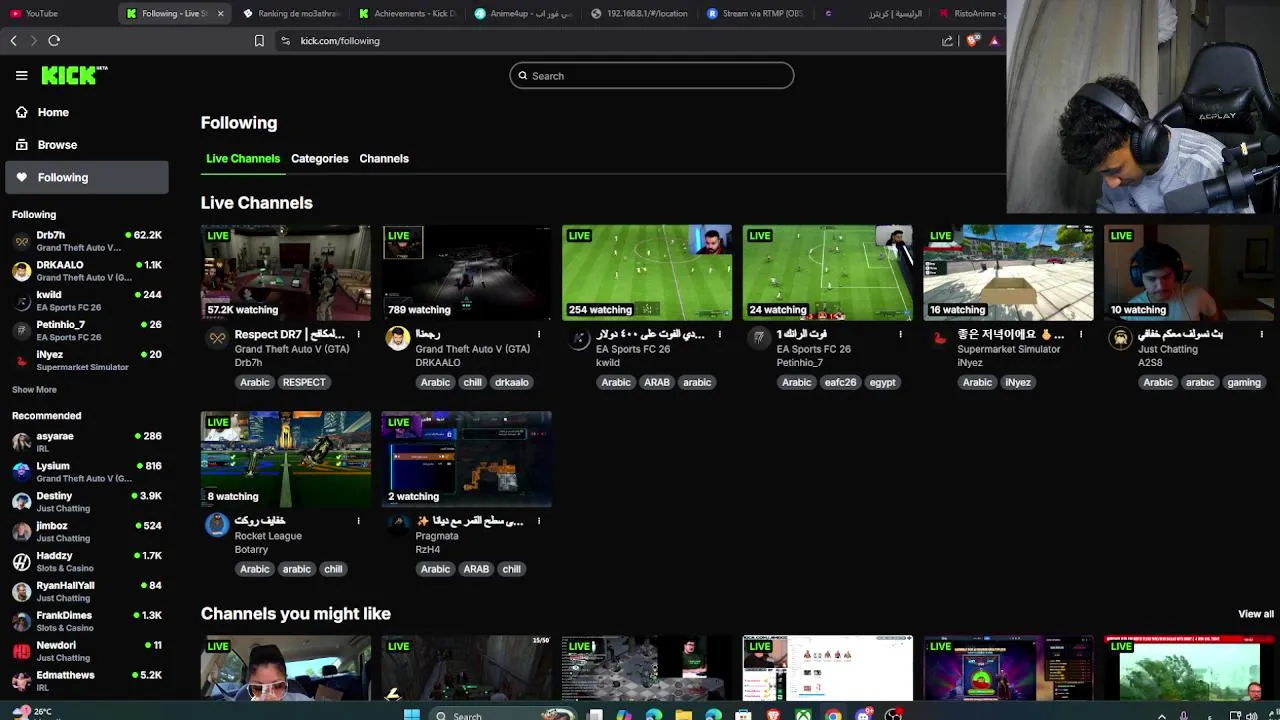Select the Live Channels tab
1280x720 pixels.
tap(243, 159)
